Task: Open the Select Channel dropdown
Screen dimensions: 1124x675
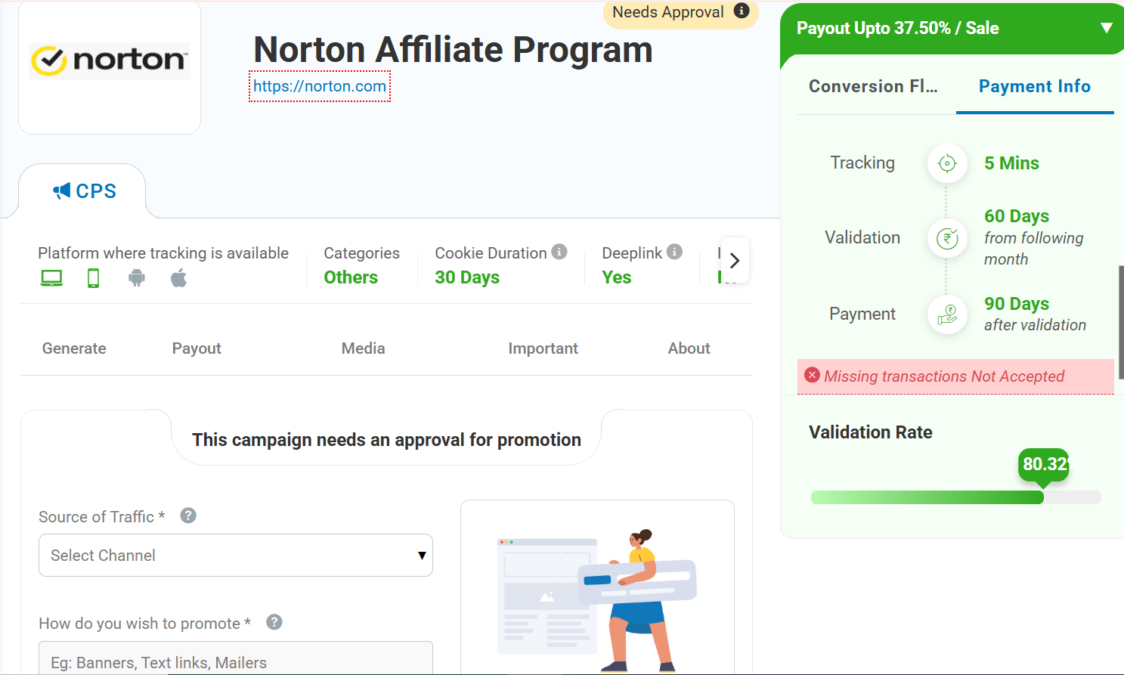Action: [x=235, y=555]
